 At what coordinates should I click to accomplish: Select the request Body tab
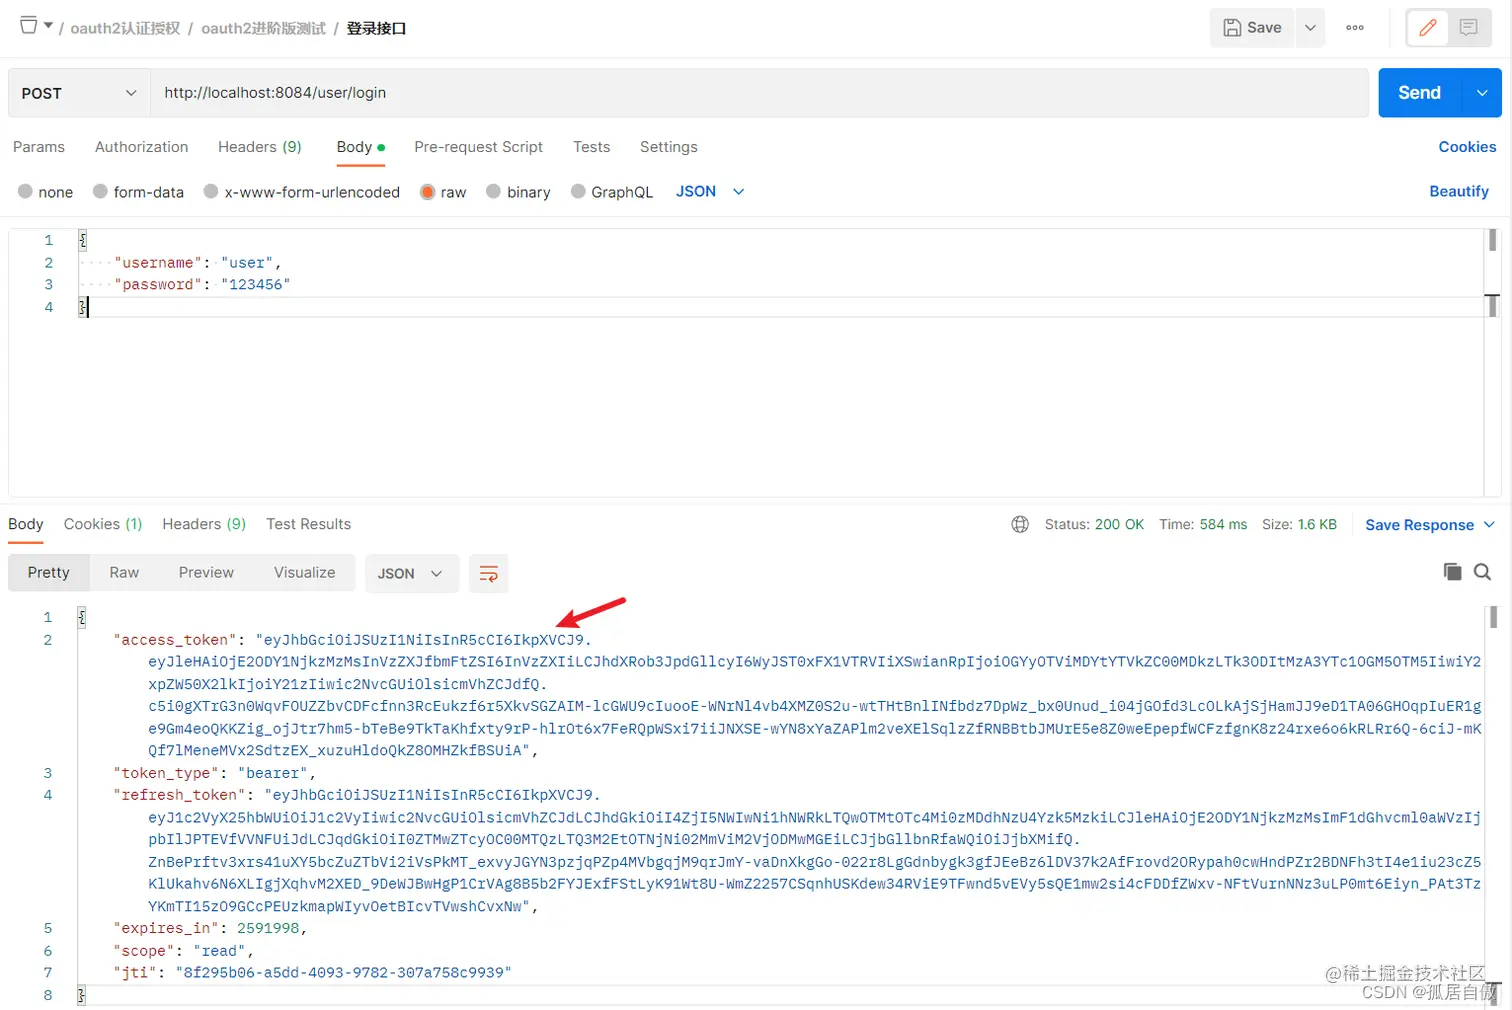(x=360, y=147)
